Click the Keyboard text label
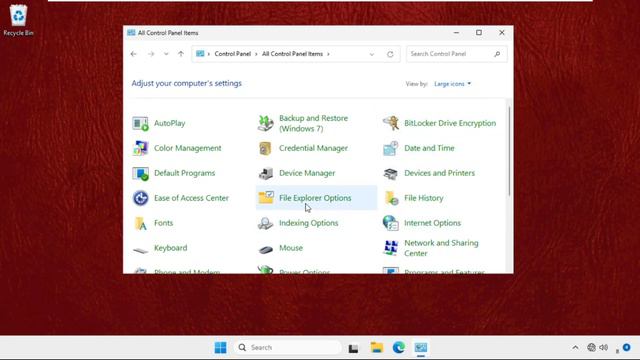The image size is (640, 360). coord(170,248)
